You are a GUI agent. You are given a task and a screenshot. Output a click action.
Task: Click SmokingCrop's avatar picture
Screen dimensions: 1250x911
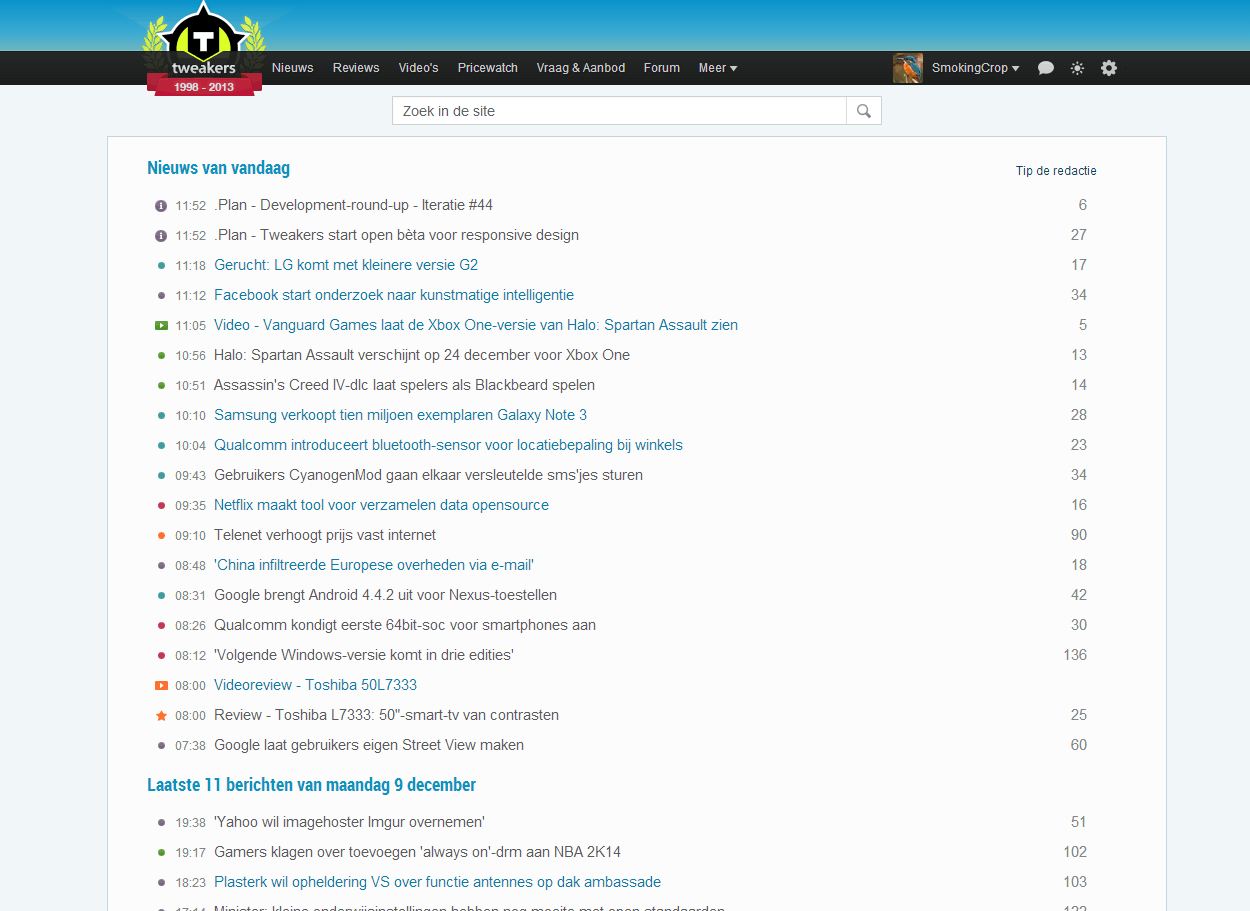(908, 68)
